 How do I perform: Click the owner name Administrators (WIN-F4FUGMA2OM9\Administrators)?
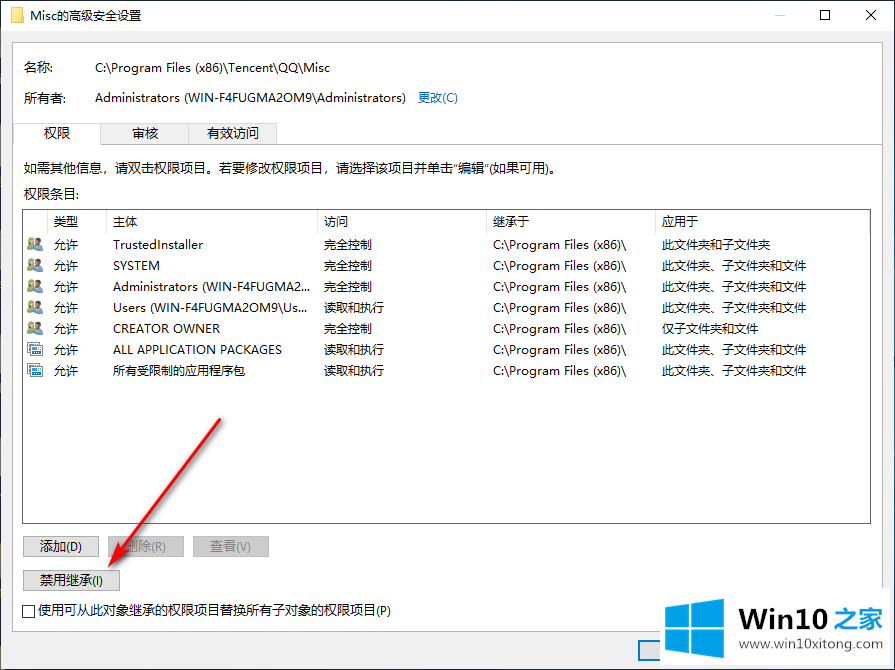click(250, 98)
